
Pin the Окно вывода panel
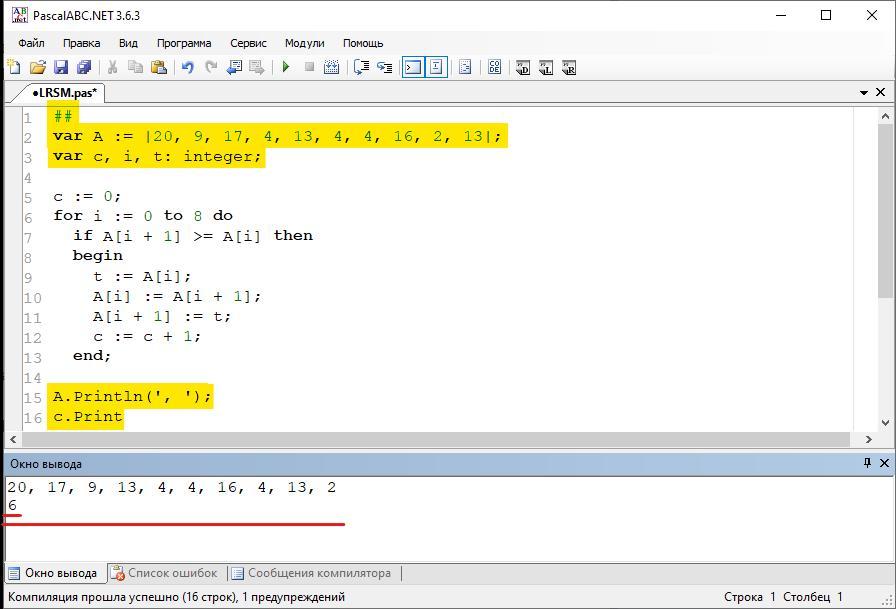click(x=867, y=463)
